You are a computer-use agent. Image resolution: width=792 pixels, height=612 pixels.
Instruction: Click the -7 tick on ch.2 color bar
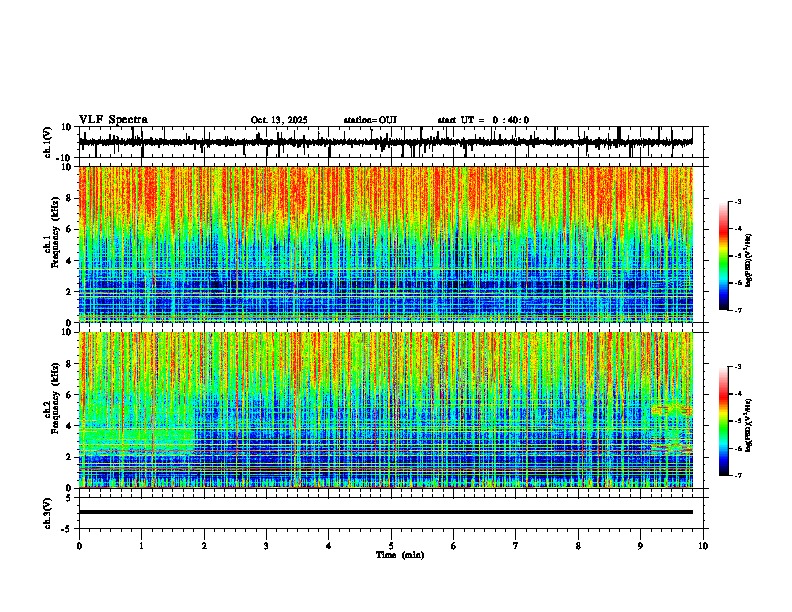click(x=737, y=475)
